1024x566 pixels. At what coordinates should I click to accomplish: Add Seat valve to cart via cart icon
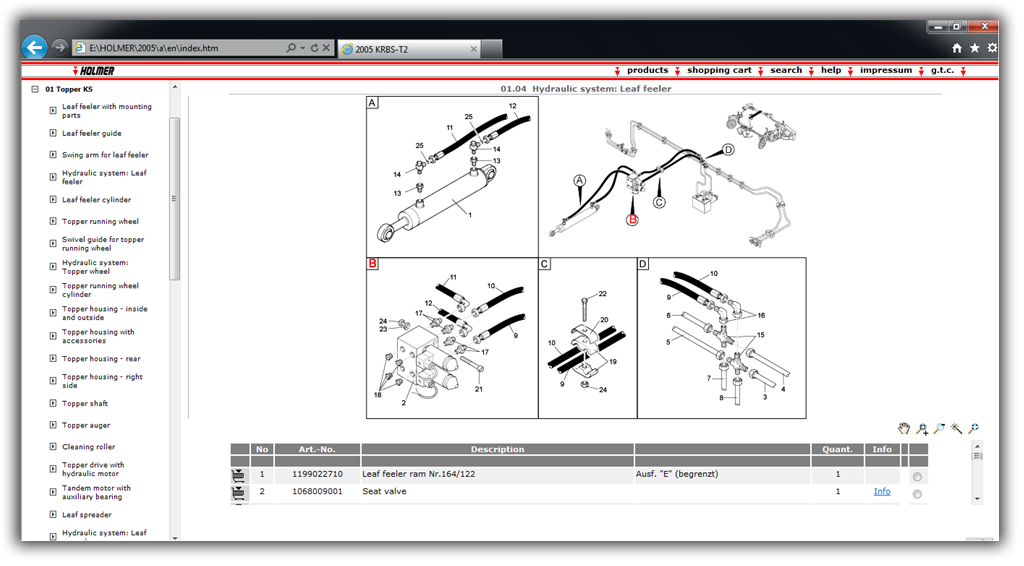(x=239, y=494)
